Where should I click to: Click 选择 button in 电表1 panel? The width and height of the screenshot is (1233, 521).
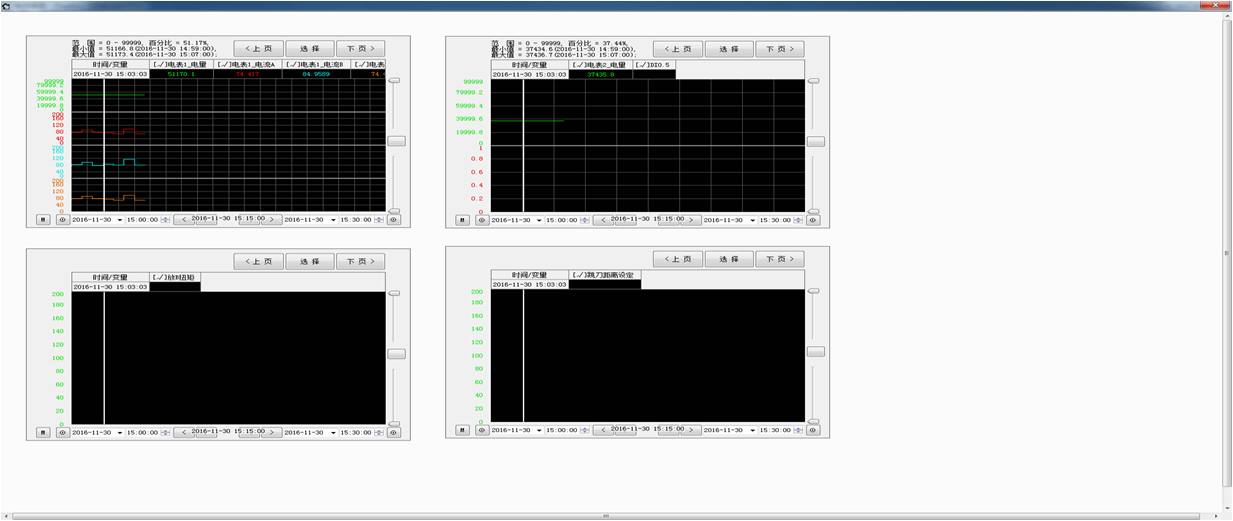click(x=310, y=48)
